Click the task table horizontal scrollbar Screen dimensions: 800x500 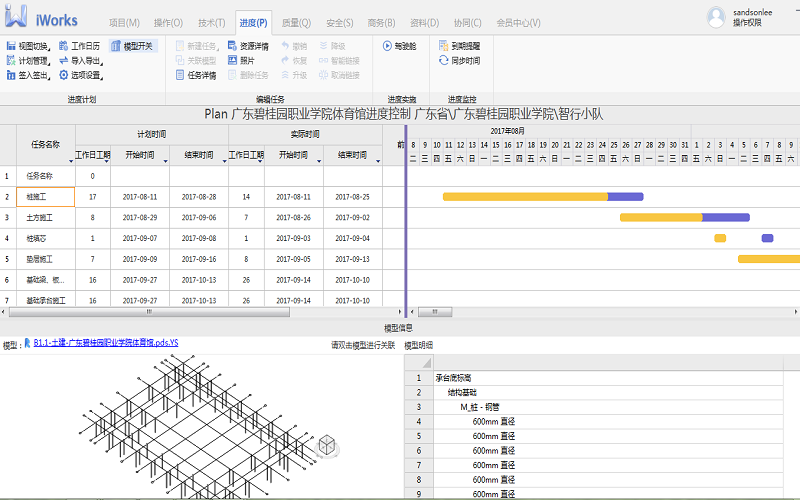tap(149, 312)
